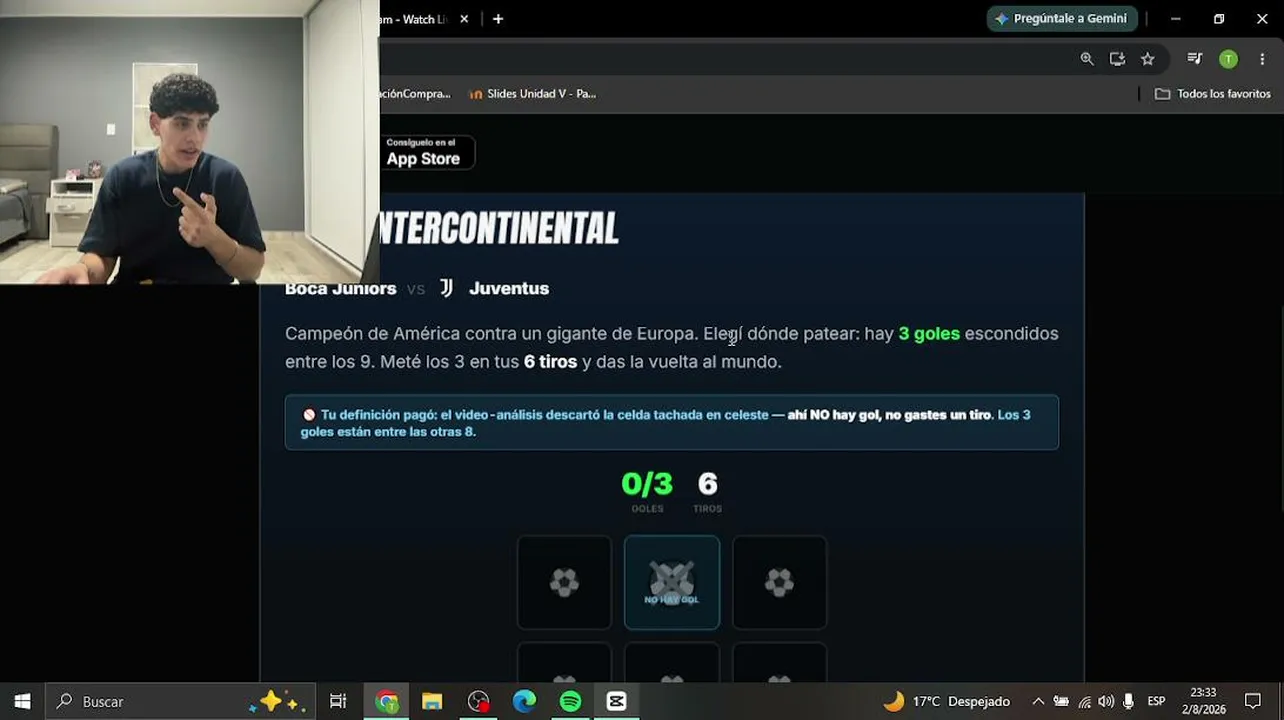
Task: Click the crossed-out NO HAY GOL cell
Action: pyautogui.click(x=672, y=583)
